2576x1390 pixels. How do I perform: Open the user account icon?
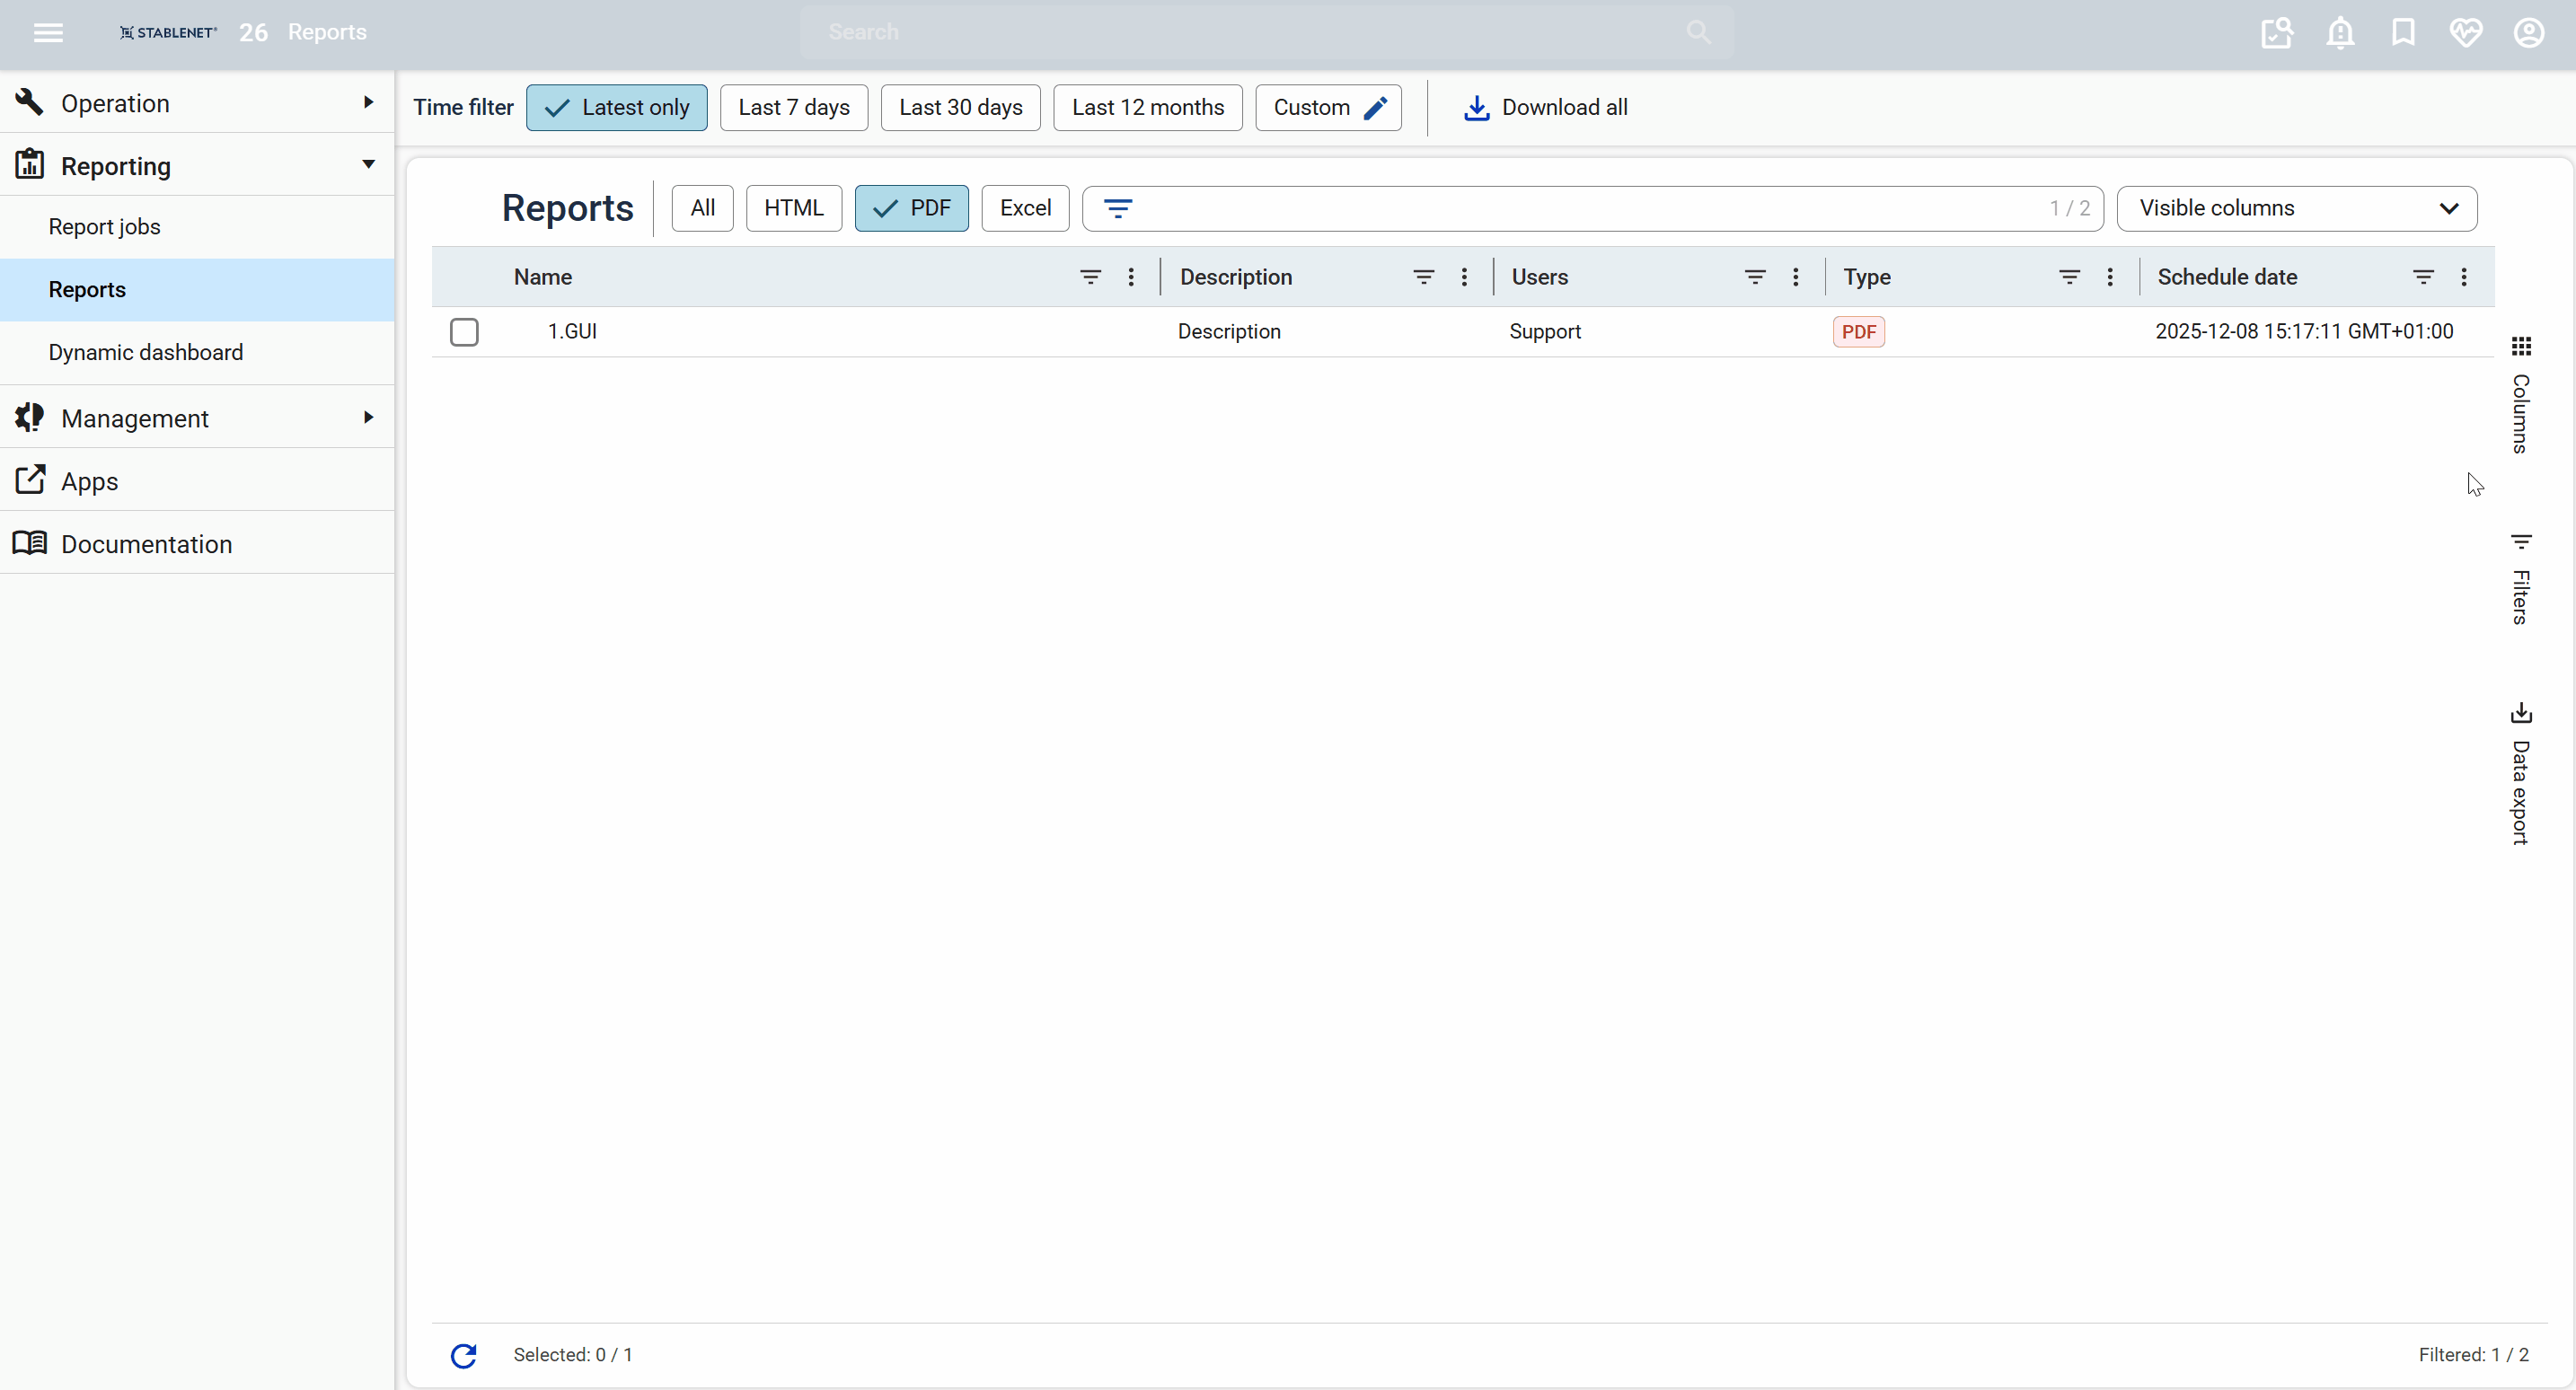2528,33
